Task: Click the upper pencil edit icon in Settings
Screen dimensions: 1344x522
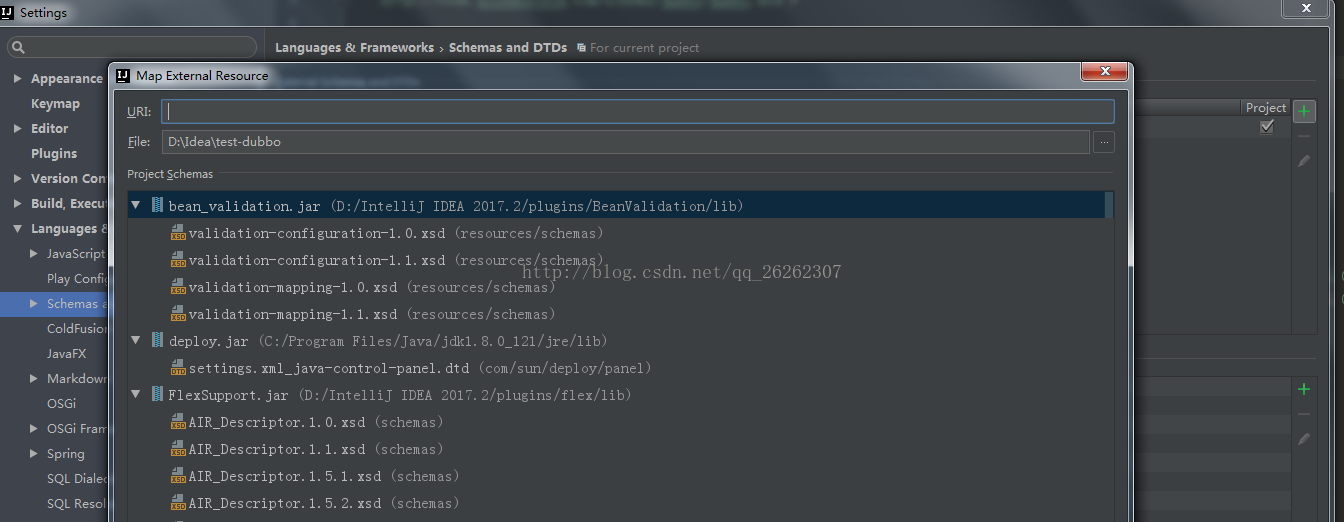Action: 1304,160
